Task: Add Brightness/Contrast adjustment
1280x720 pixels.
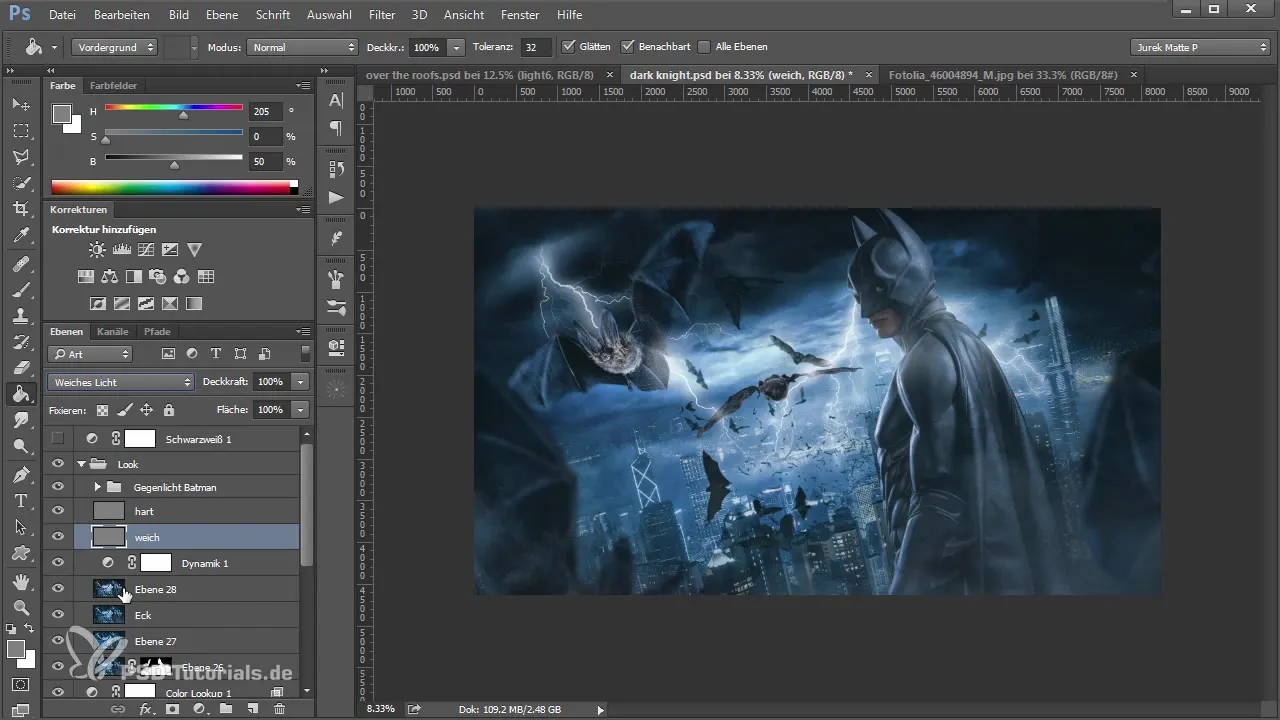Action: point(97,250)
